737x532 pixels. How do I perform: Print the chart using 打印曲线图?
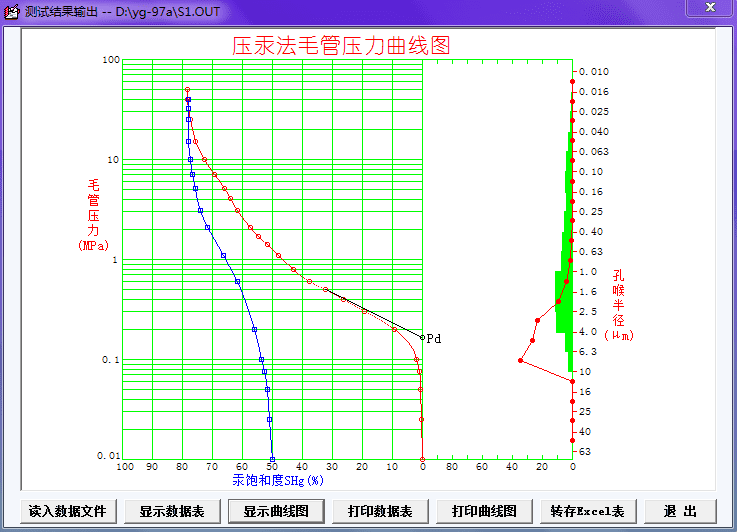[484, 511]
